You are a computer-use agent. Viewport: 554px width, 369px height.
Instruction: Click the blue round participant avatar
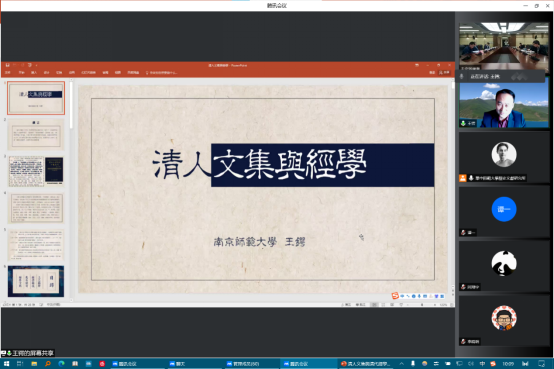(504, 209)
